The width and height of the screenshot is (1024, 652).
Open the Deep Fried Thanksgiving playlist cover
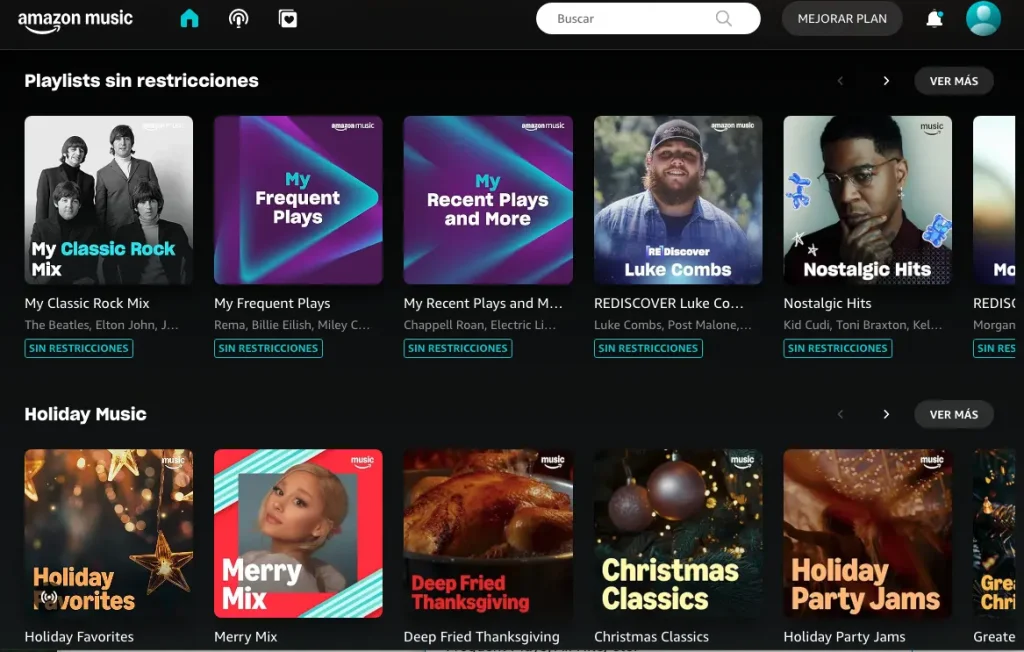(x=487, y=533)
